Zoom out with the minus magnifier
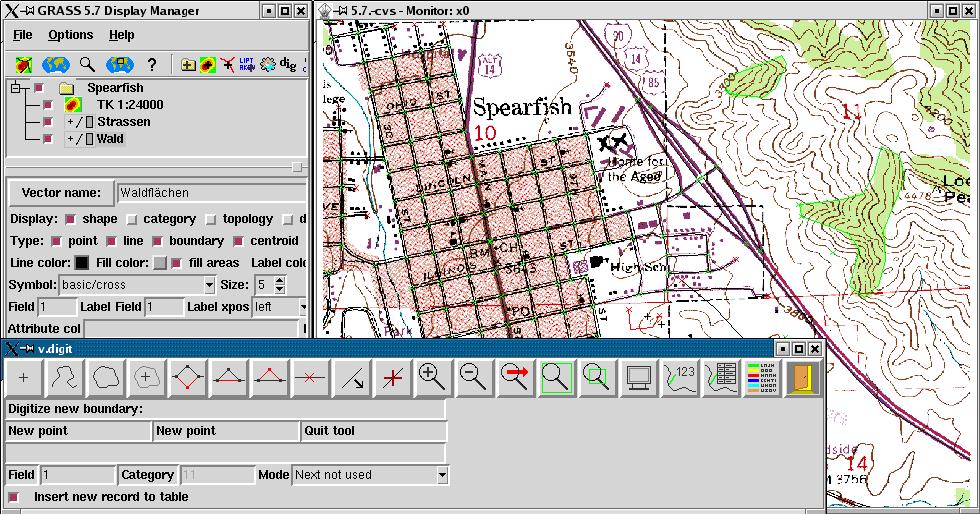980x514 pixels. [x=473, y=378]
